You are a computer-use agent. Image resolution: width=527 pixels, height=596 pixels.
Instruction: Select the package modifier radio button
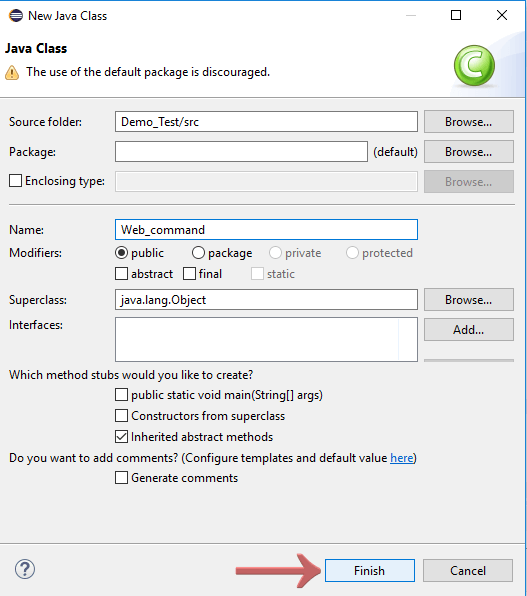[x=198, y=253]
